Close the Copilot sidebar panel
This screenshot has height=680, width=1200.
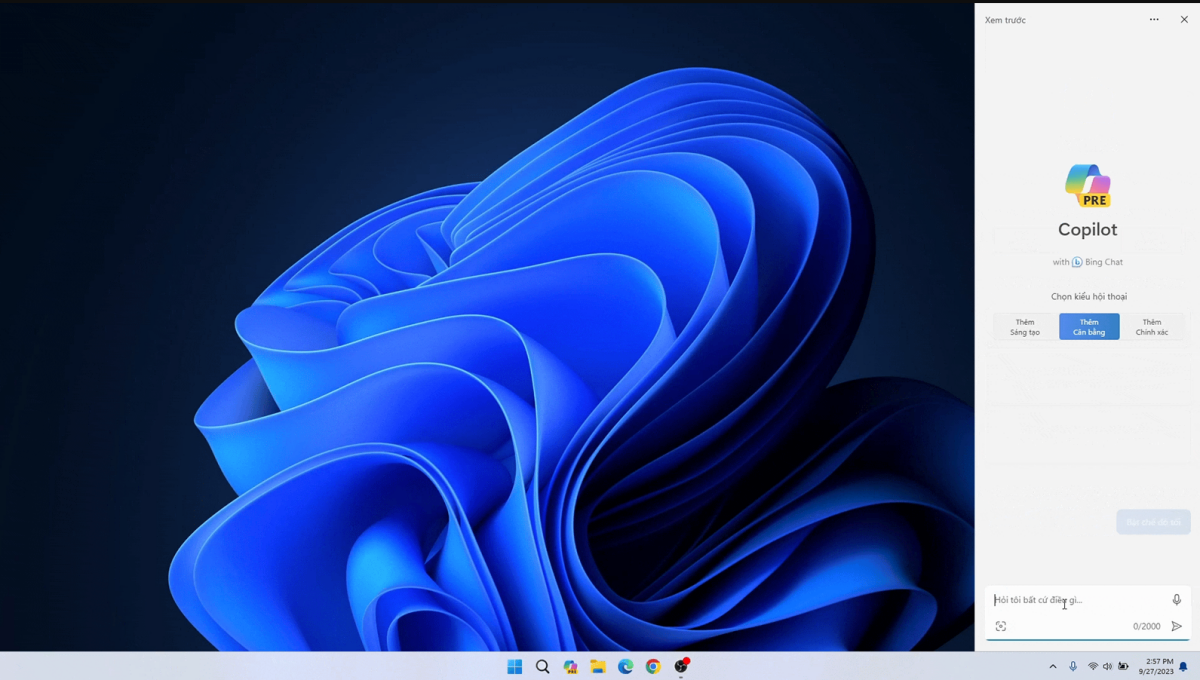click(1184, 20)
